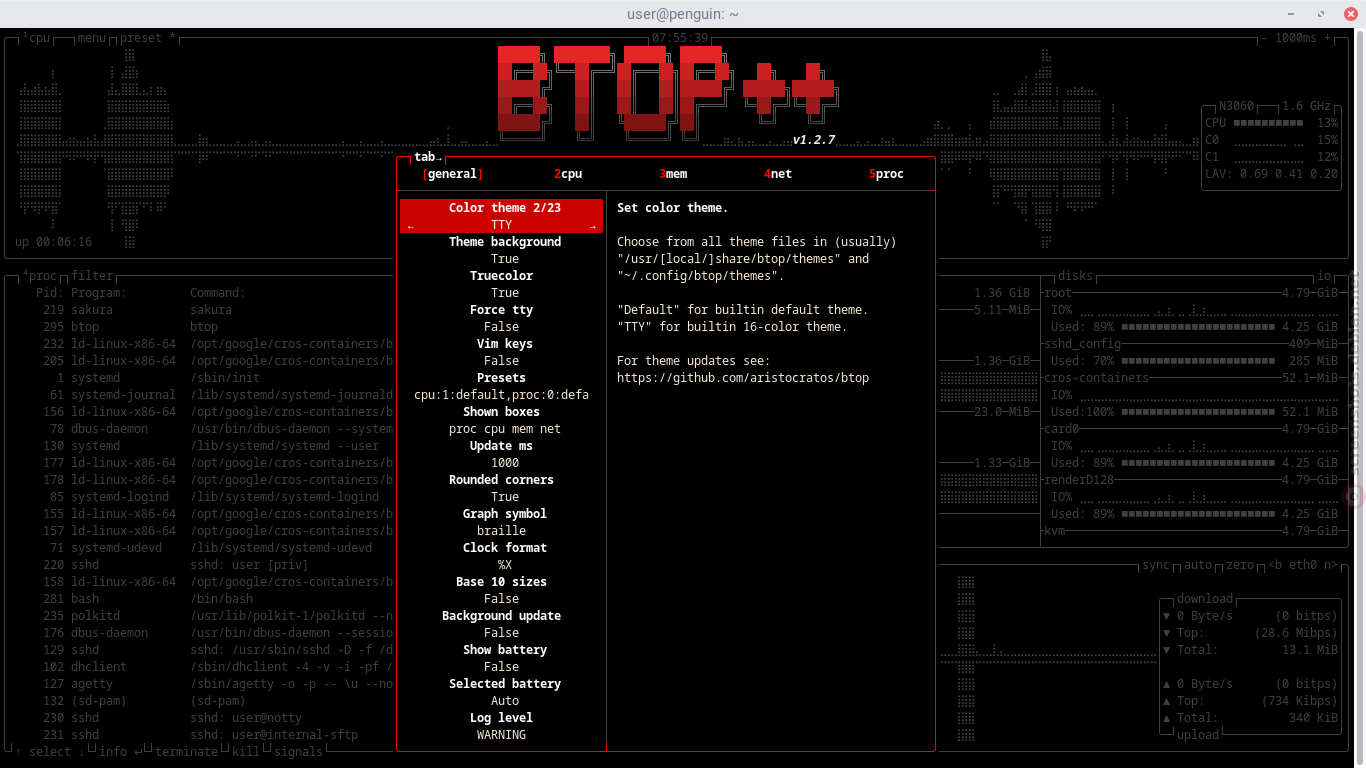Click the filter field in proc box
Viewport: 1366px width, 768px height.
click(92, 276)
